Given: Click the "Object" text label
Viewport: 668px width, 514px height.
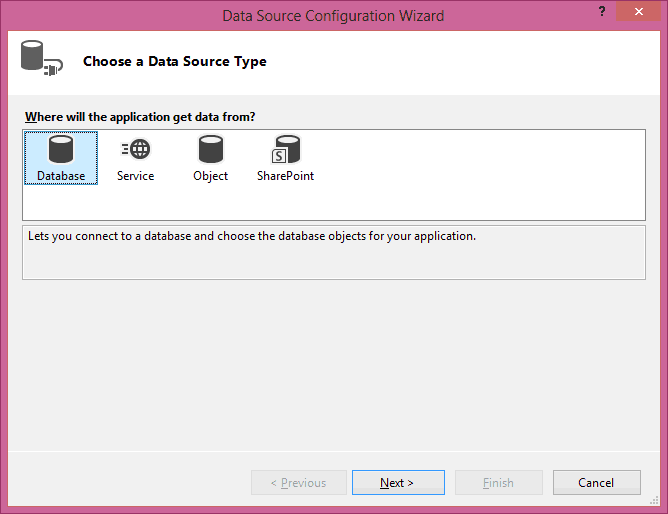Looking at the screenshot, I should coord(210,176).
